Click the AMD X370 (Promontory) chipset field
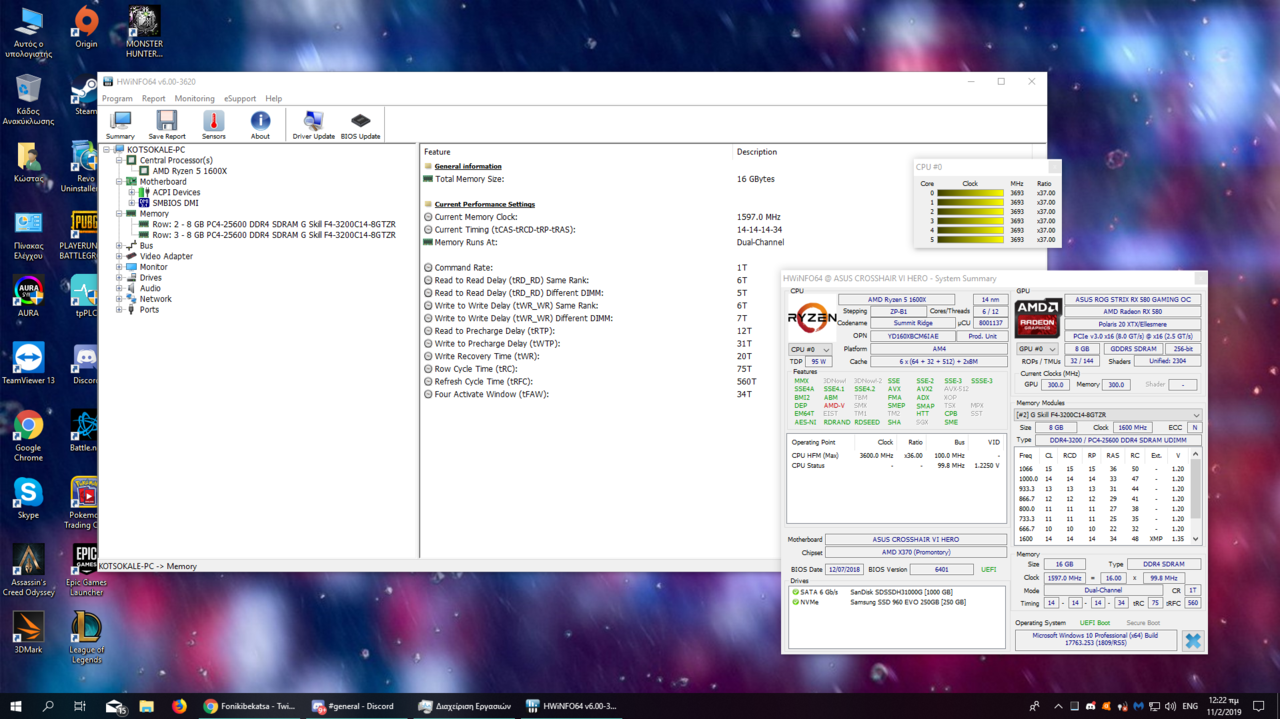 click(x=915, y=552)
